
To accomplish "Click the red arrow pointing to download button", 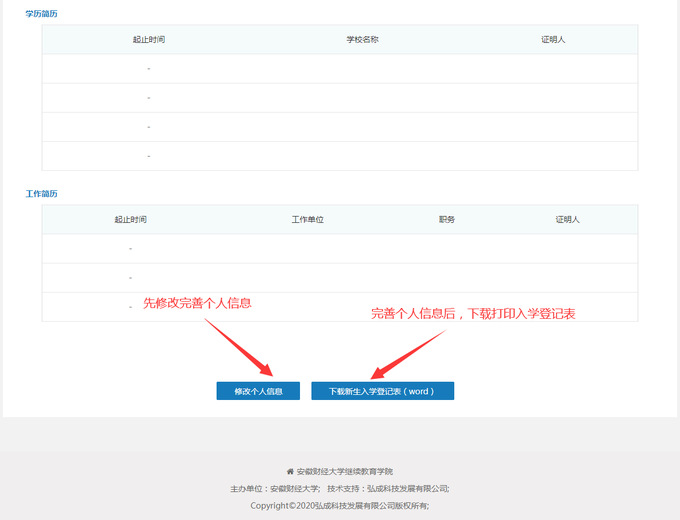I will 408,351.
